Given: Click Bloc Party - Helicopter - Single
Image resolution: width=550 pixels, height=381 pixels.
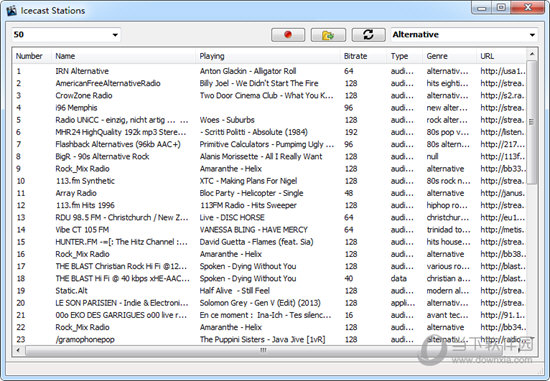Looking at the screenshot, I should (251, 193).
